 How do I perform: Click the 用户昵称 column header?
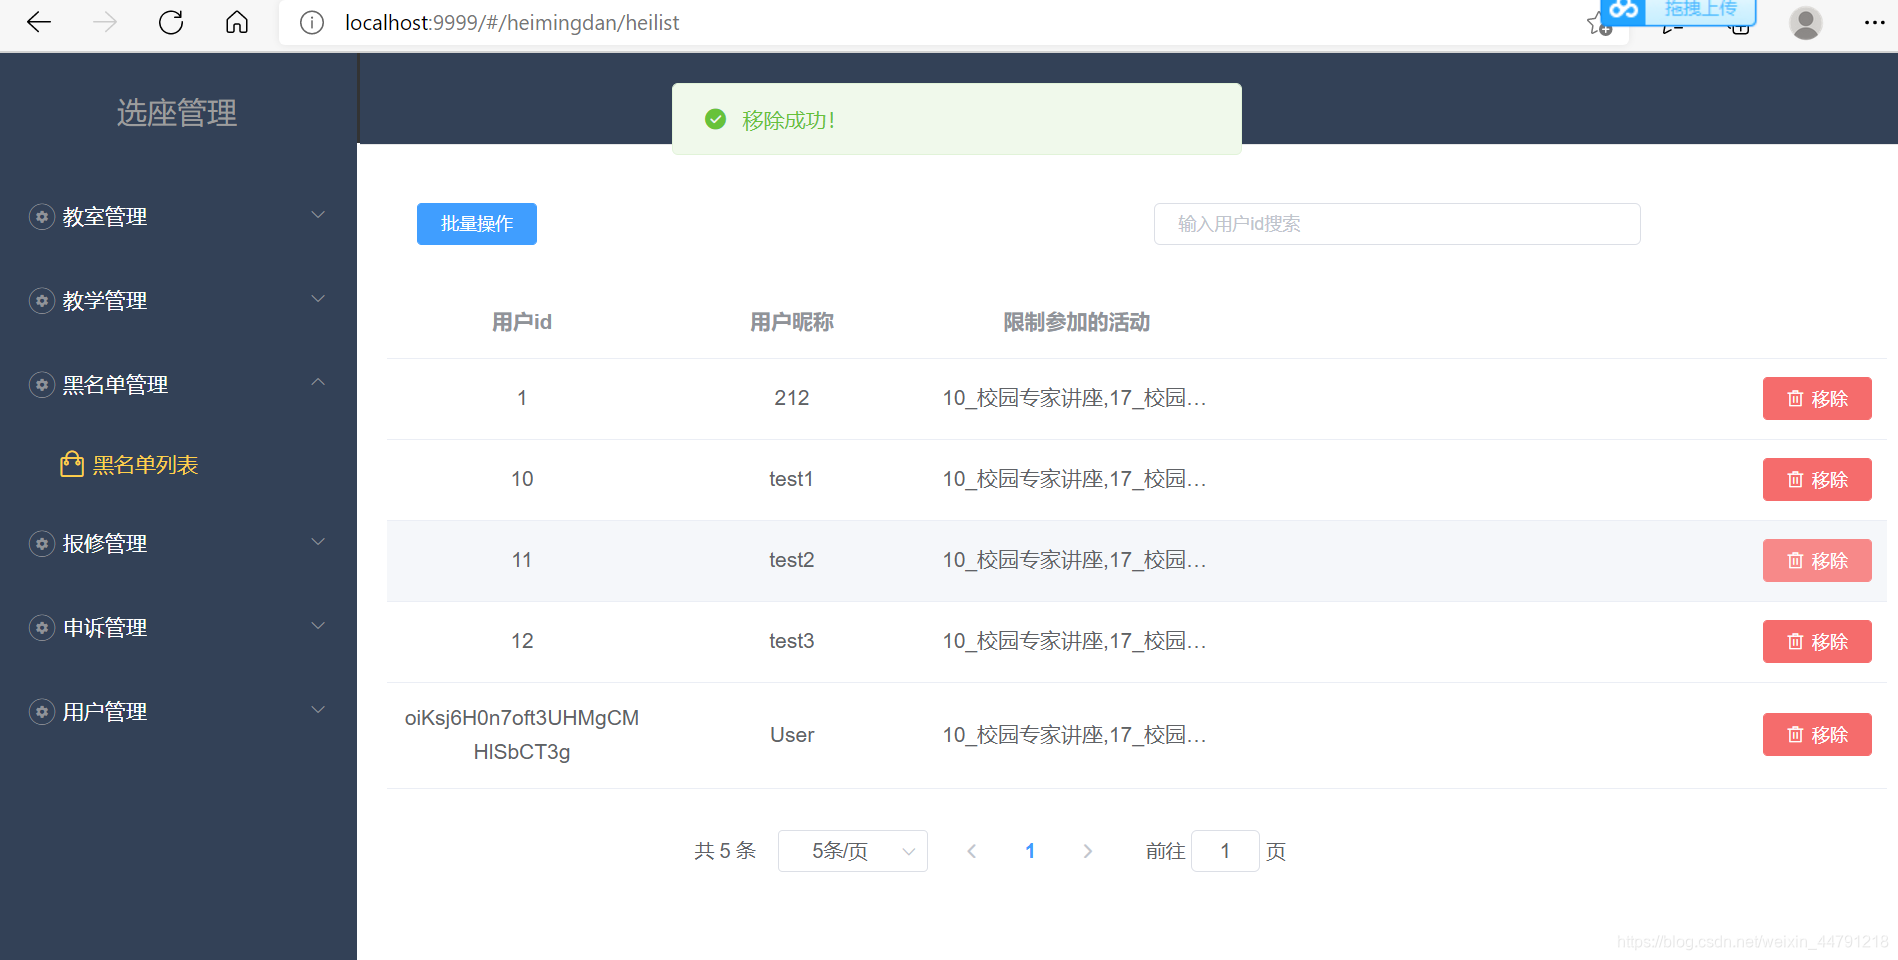pos(792,322)
